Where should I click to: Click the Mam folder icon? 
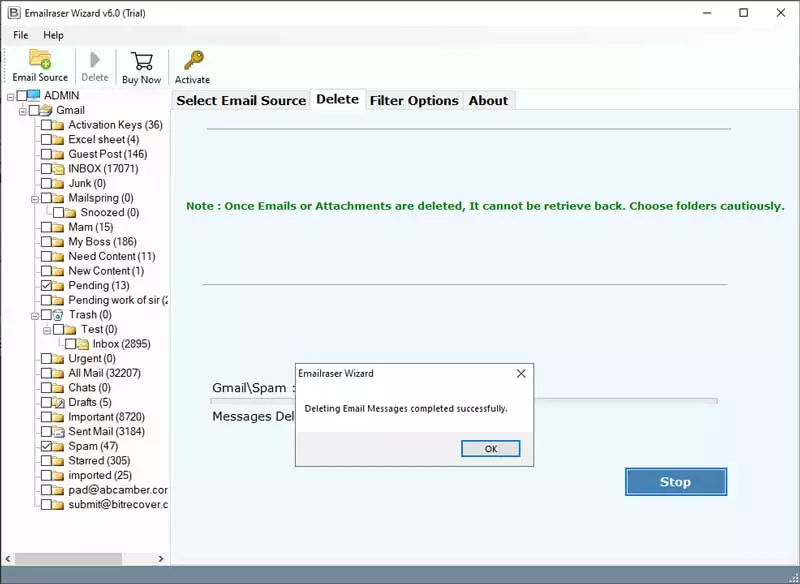pos(58,227)
